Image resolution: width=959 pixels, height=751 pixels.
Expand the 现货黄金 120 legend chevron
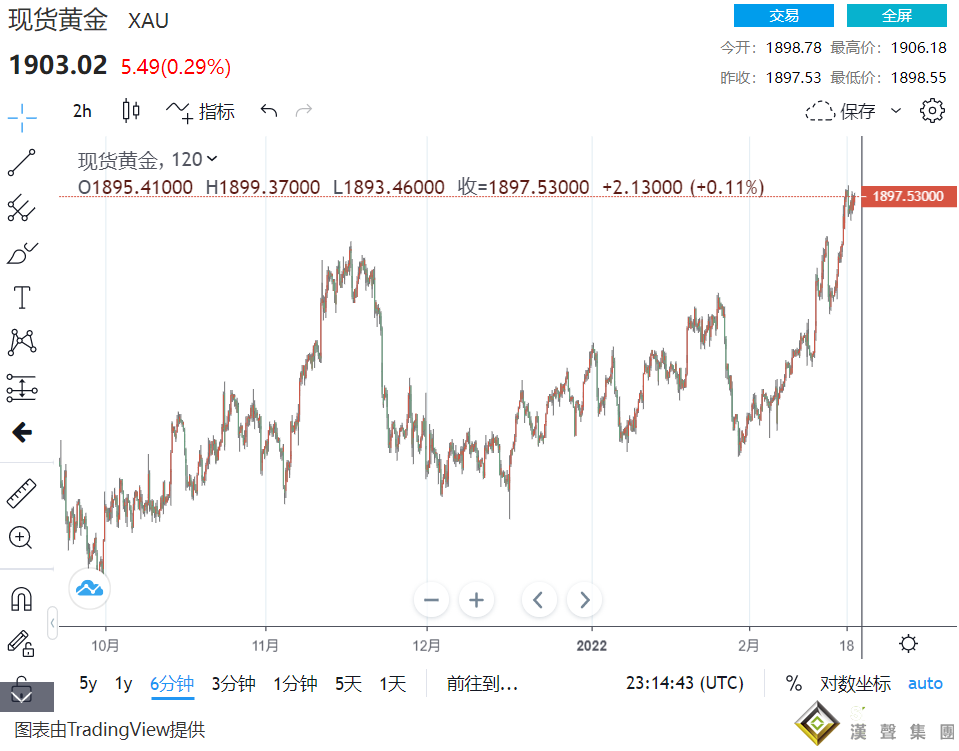coord(211,159)
